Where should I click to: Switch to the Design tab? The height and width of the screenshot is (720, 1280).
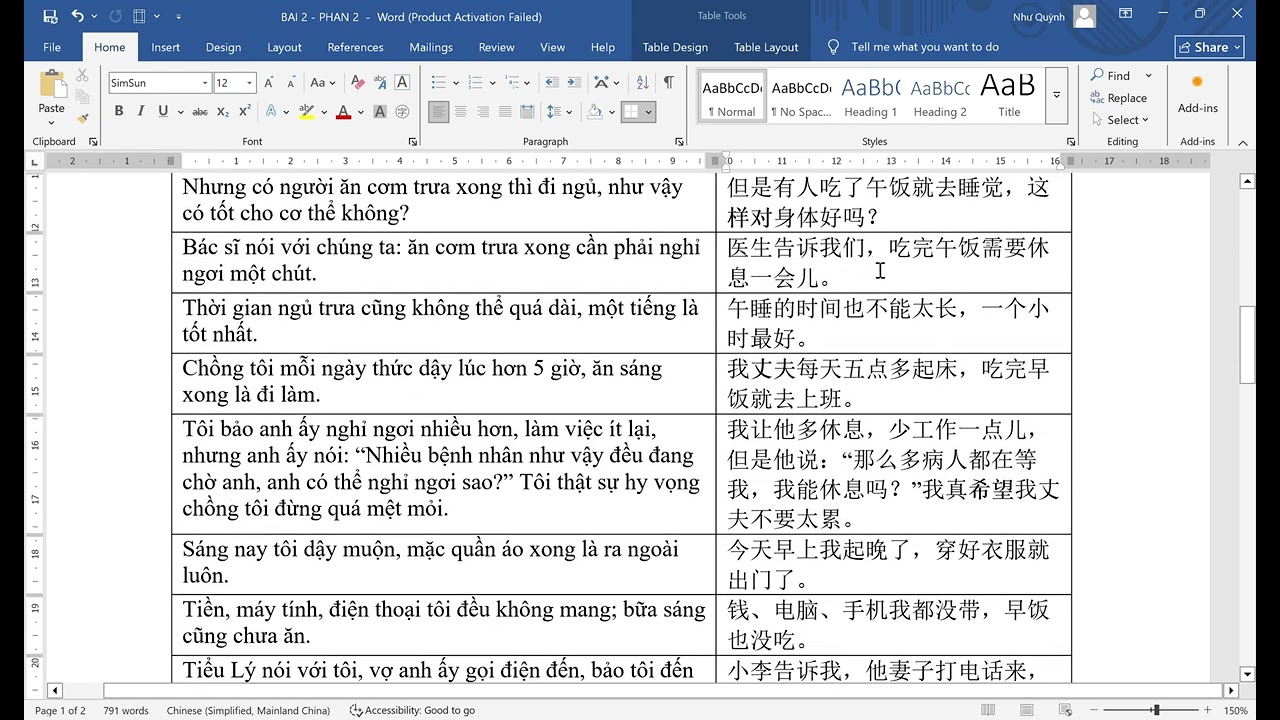coord(223,47)
